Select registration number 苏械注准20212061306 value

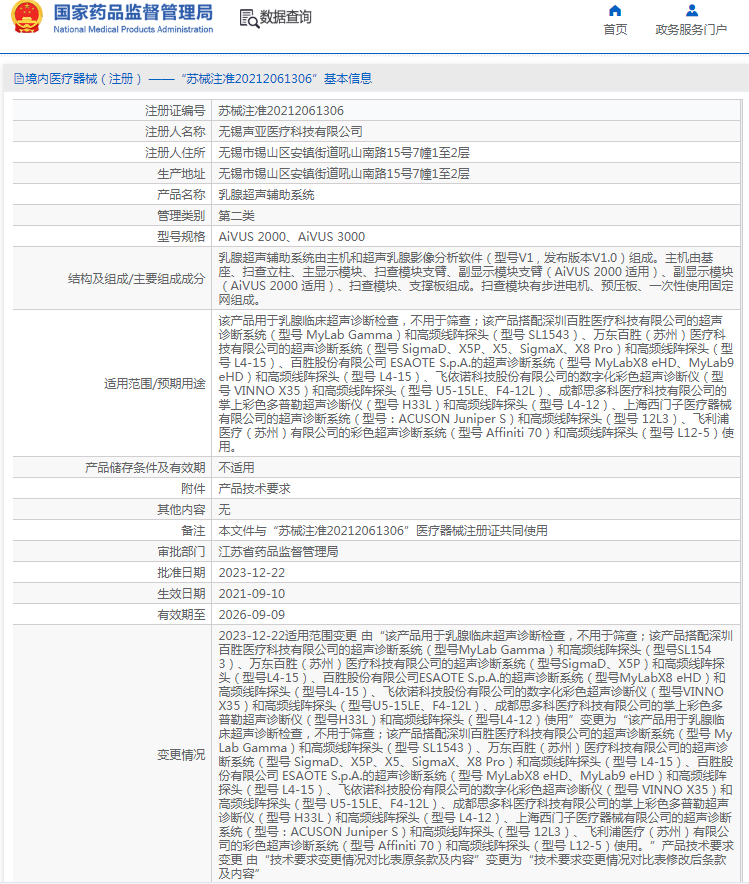point(281,111)
